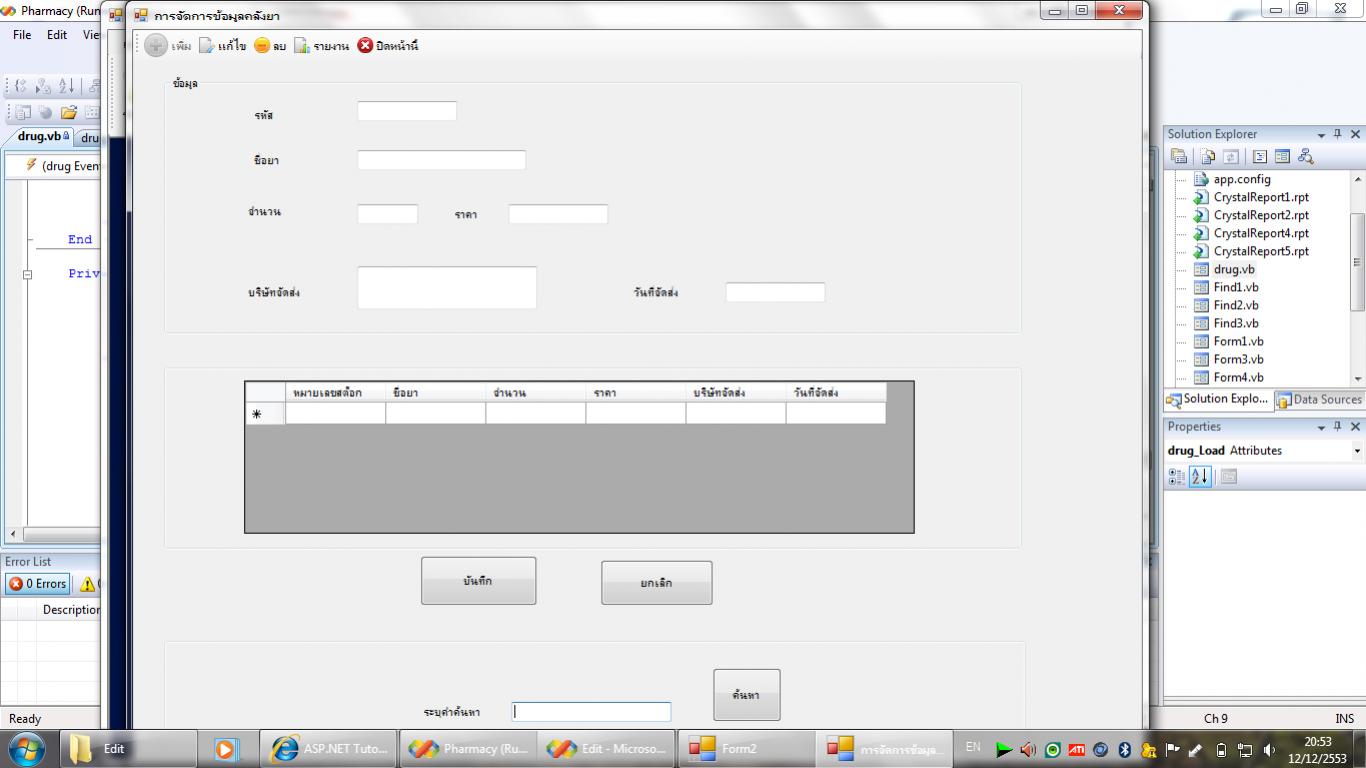Open Windows Media Player from the taskbar
1366x768 pixels.
click(227, 748)
